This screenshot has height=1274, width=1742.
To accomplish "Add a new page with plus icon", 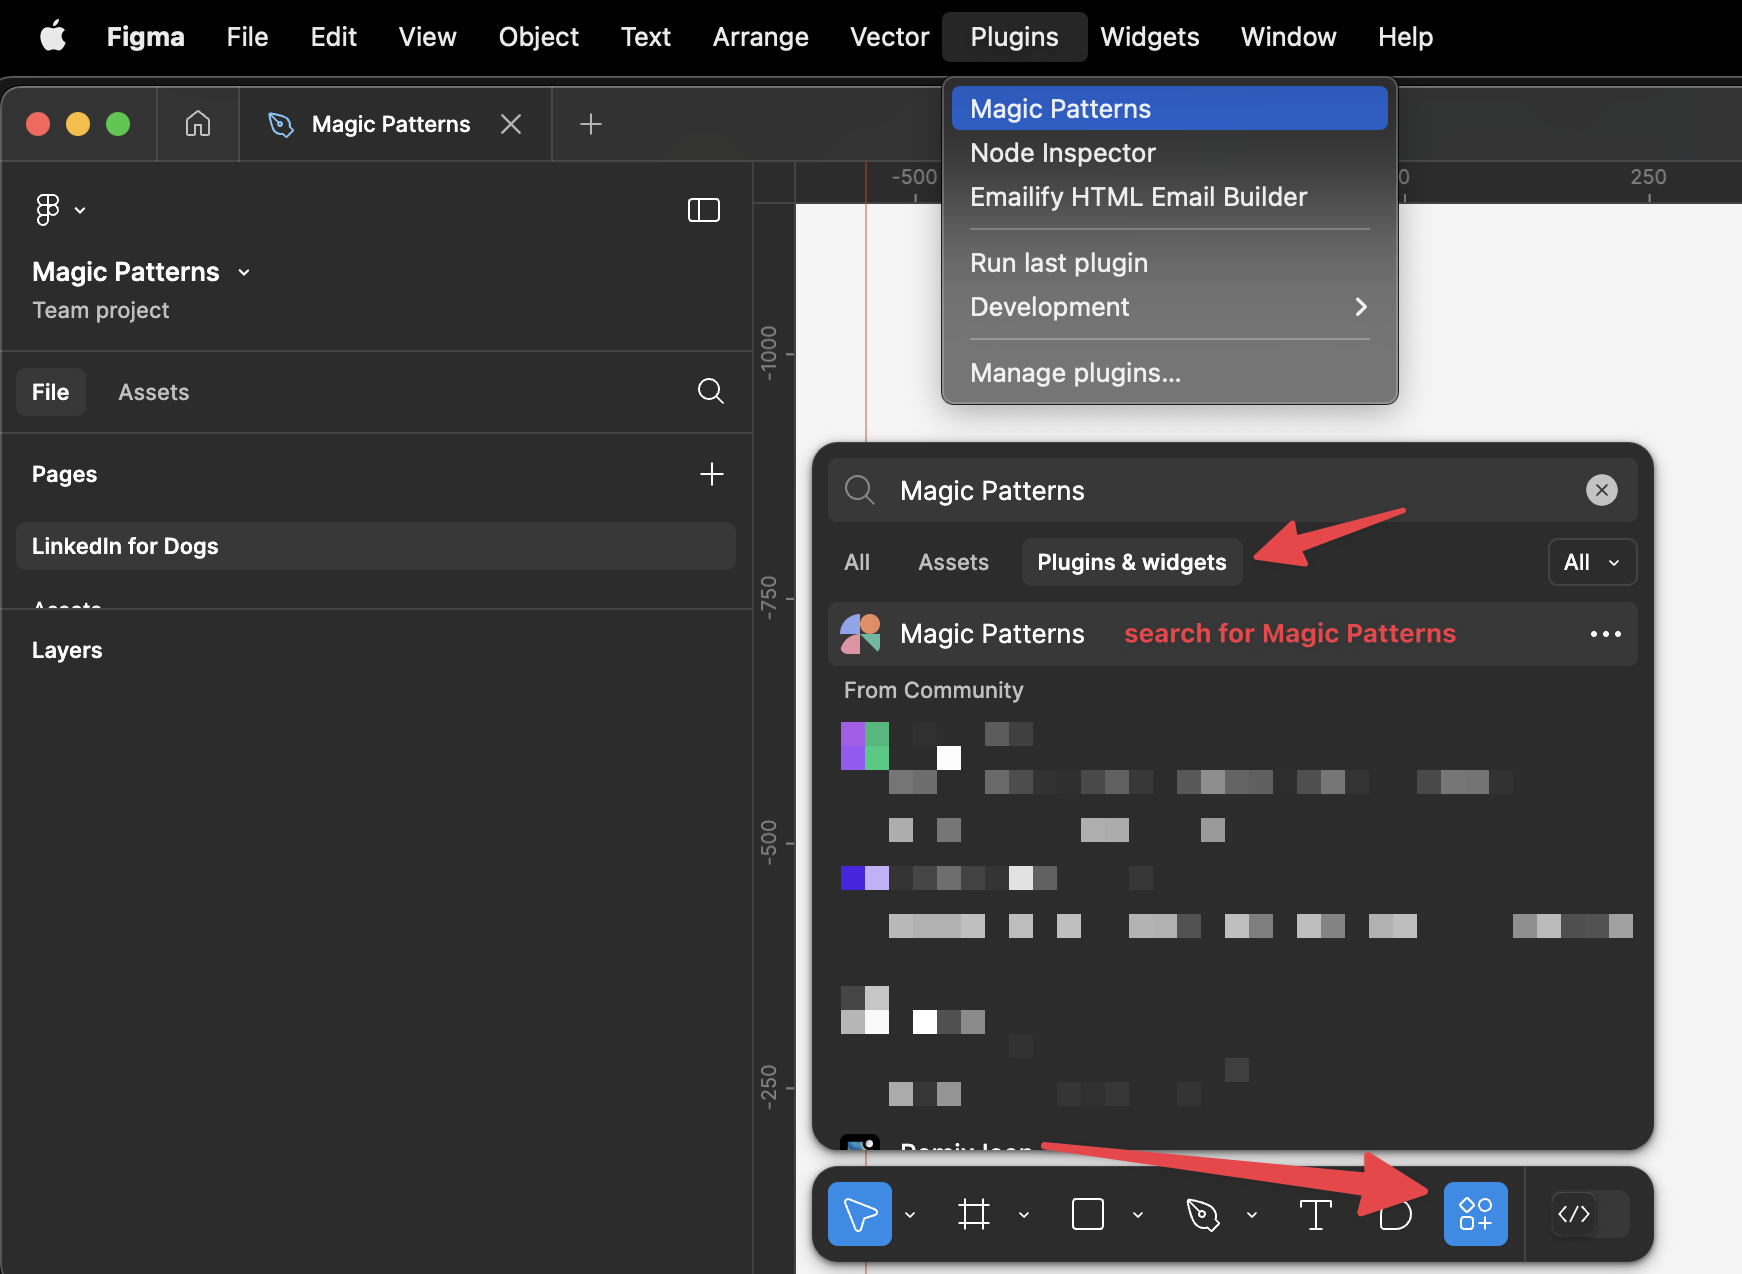I will [711, 473].
